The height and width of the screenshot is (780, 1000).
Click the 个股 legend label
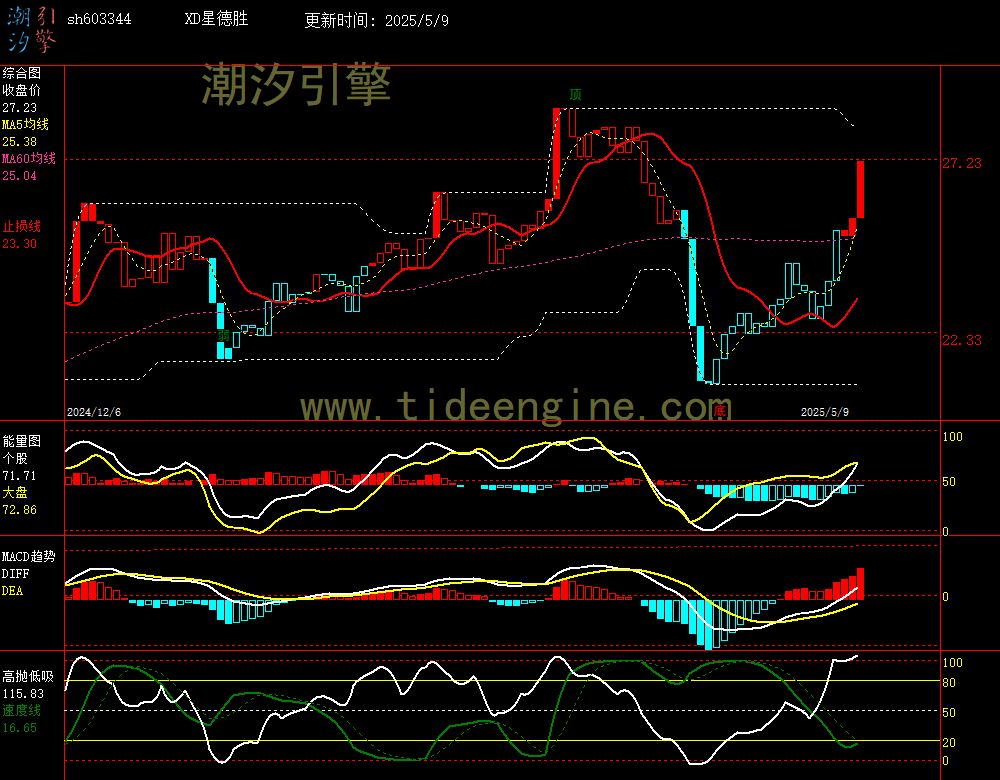pos(15,459)
